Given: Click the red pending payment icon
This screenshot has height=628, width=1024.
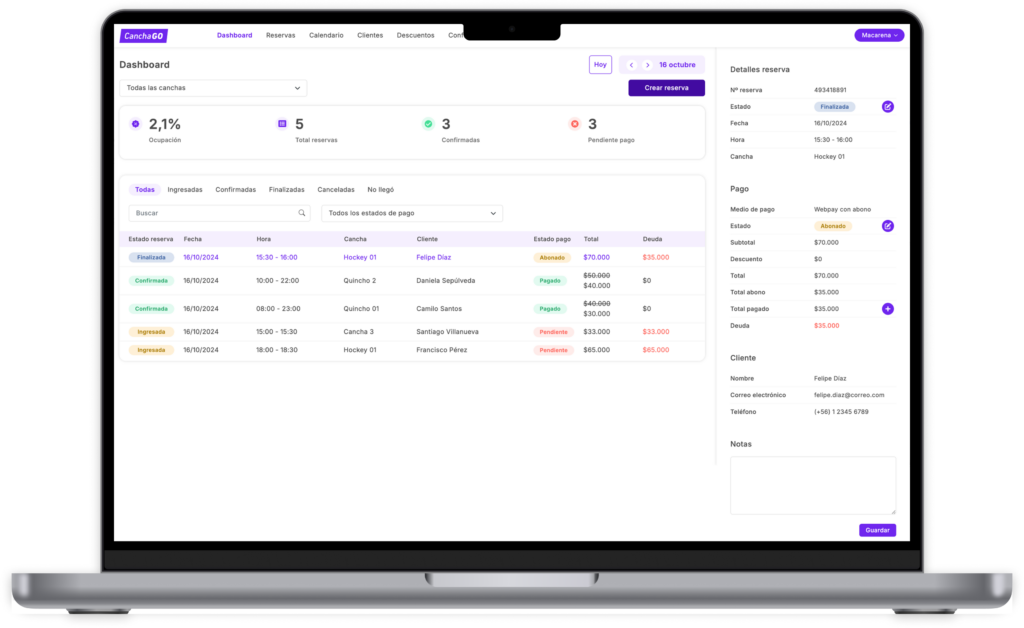Looking at the screenshot, I should click(574, 124).
